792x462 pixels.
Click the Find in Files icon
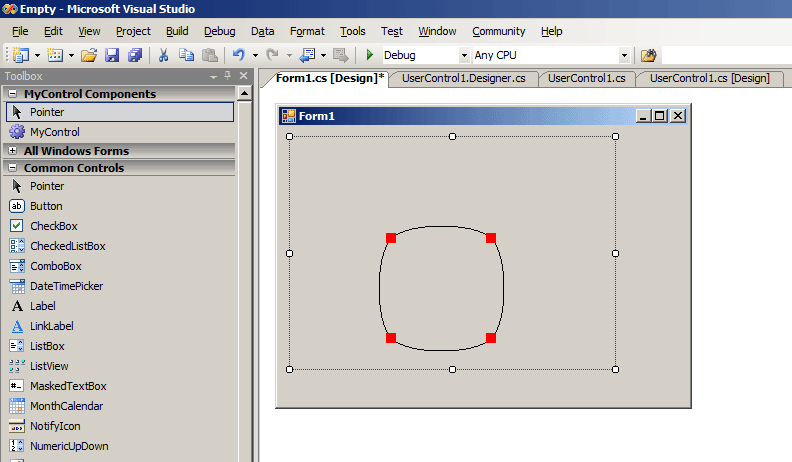649,55
